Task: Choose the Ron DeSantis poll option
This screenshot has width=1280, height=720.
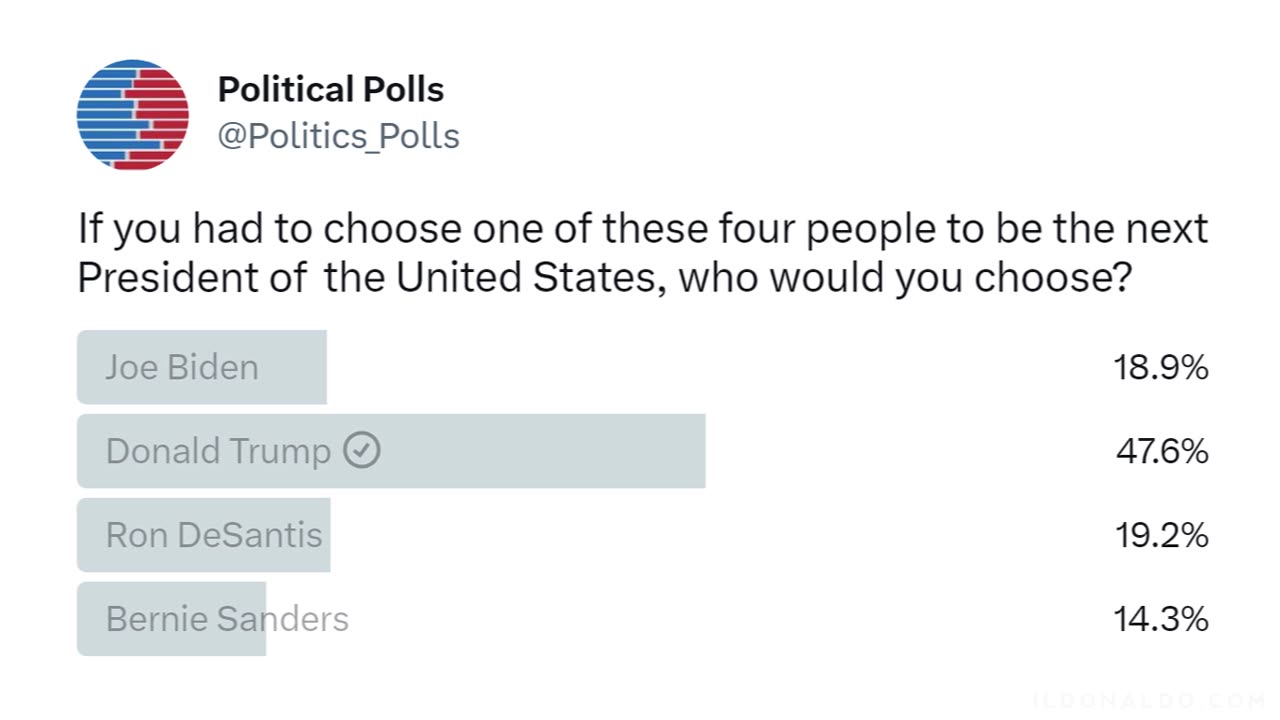Action: pos(214,535)
